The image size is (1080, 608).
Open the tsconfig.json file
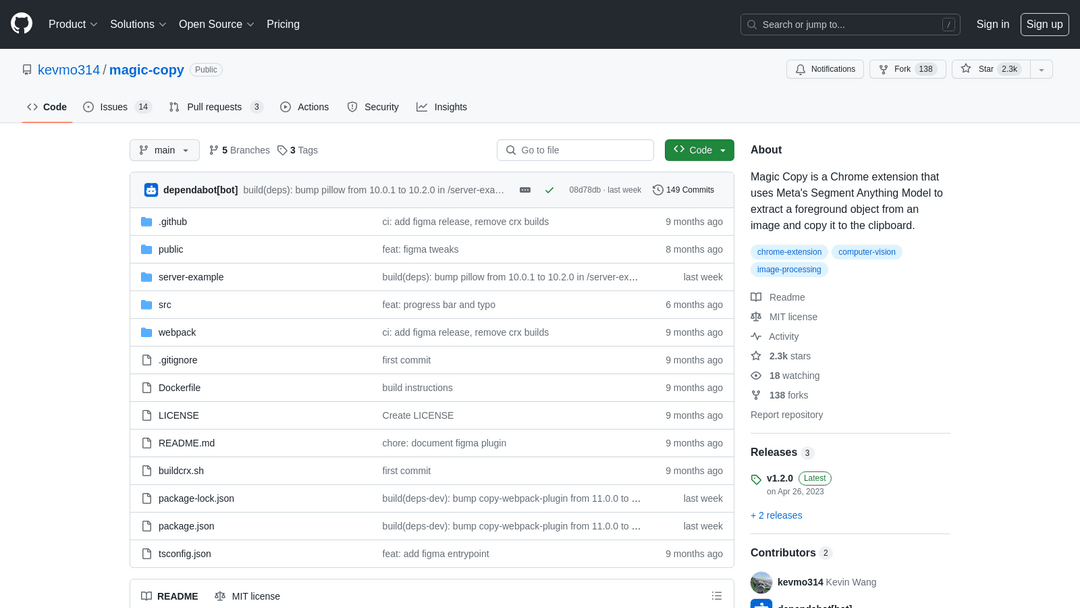(x=185, y=554)
